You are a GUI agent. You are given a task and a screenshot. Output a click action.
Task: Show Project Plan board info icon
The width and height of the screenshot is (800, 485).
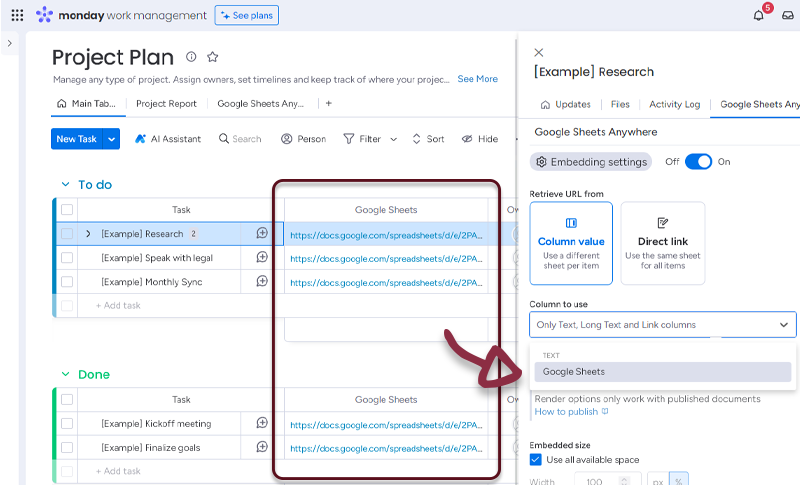point(191,57)
